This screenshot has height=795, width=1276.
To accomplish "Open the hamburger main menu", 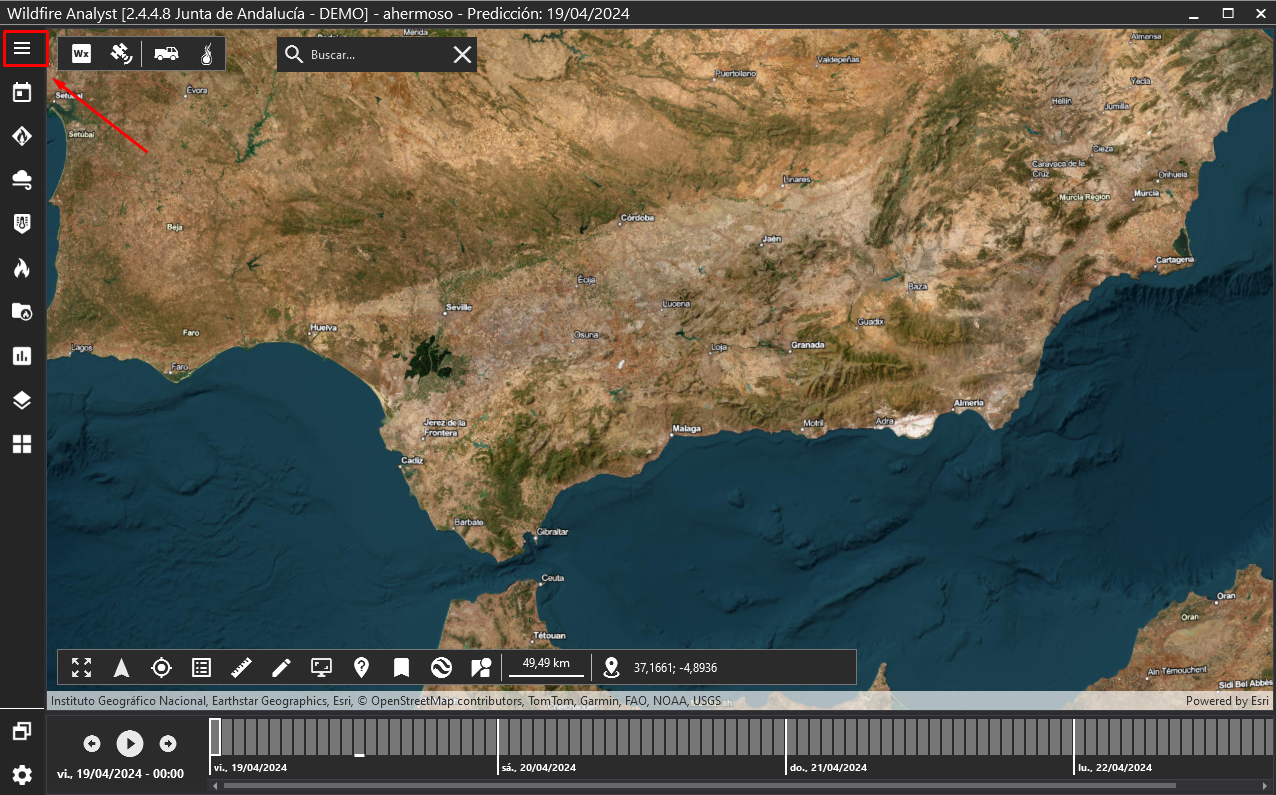I will click(22, 48).
